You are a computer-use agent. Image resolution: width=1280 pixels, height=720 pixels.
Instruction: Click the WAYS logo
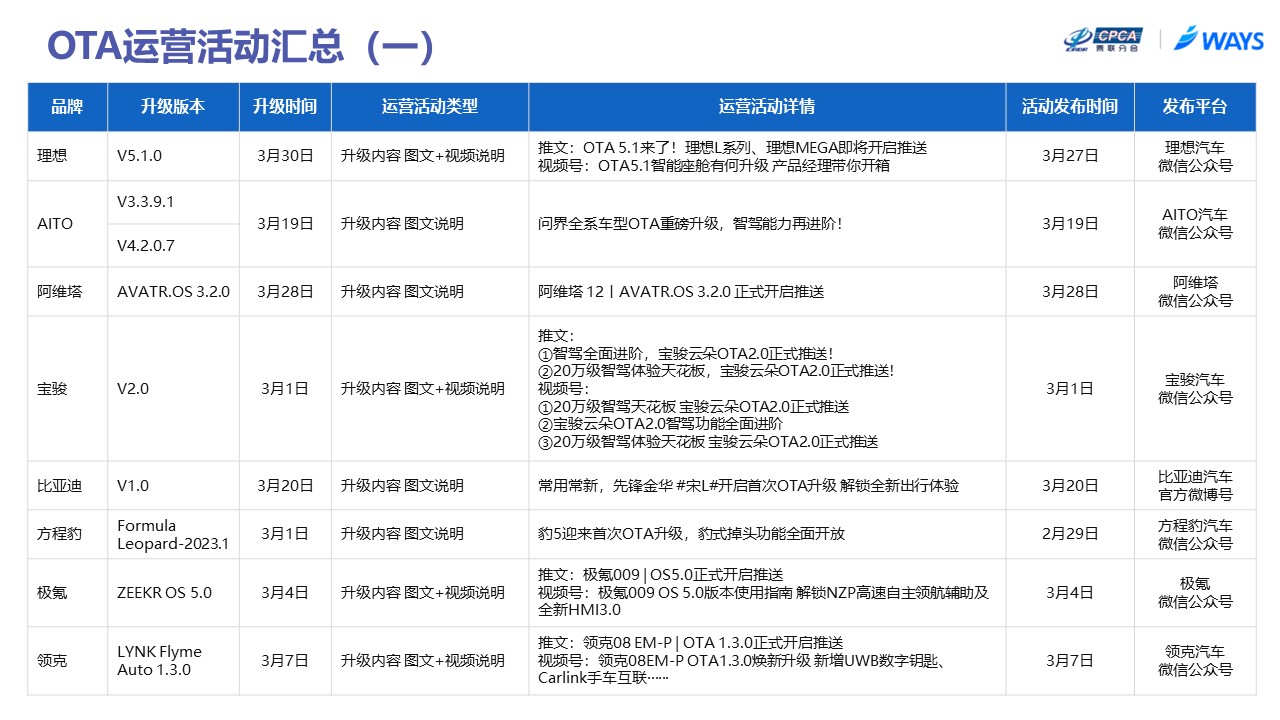tap(1219, 39)
